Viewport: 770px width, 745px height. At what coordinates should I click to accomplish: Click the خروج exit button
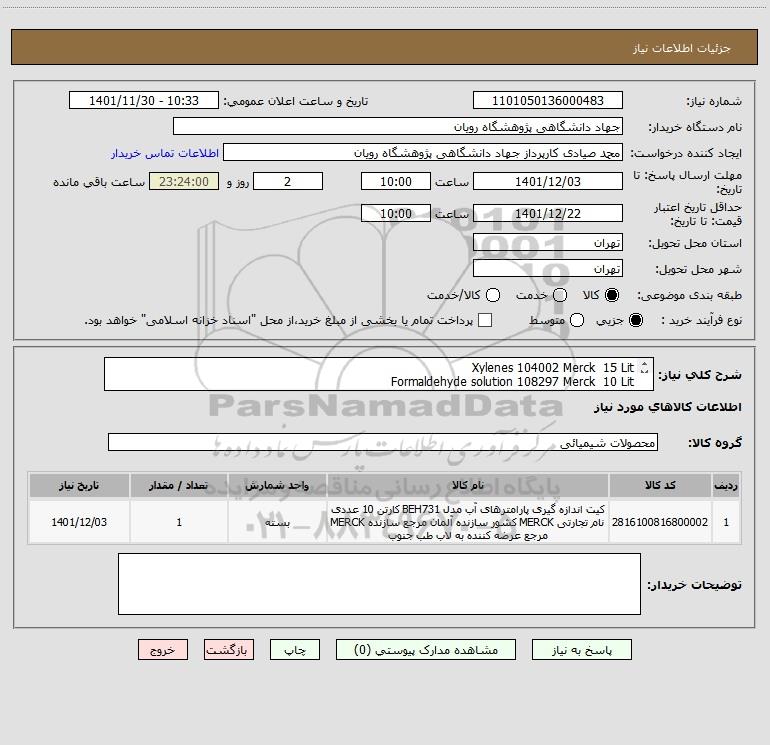[x=163, y=650]
